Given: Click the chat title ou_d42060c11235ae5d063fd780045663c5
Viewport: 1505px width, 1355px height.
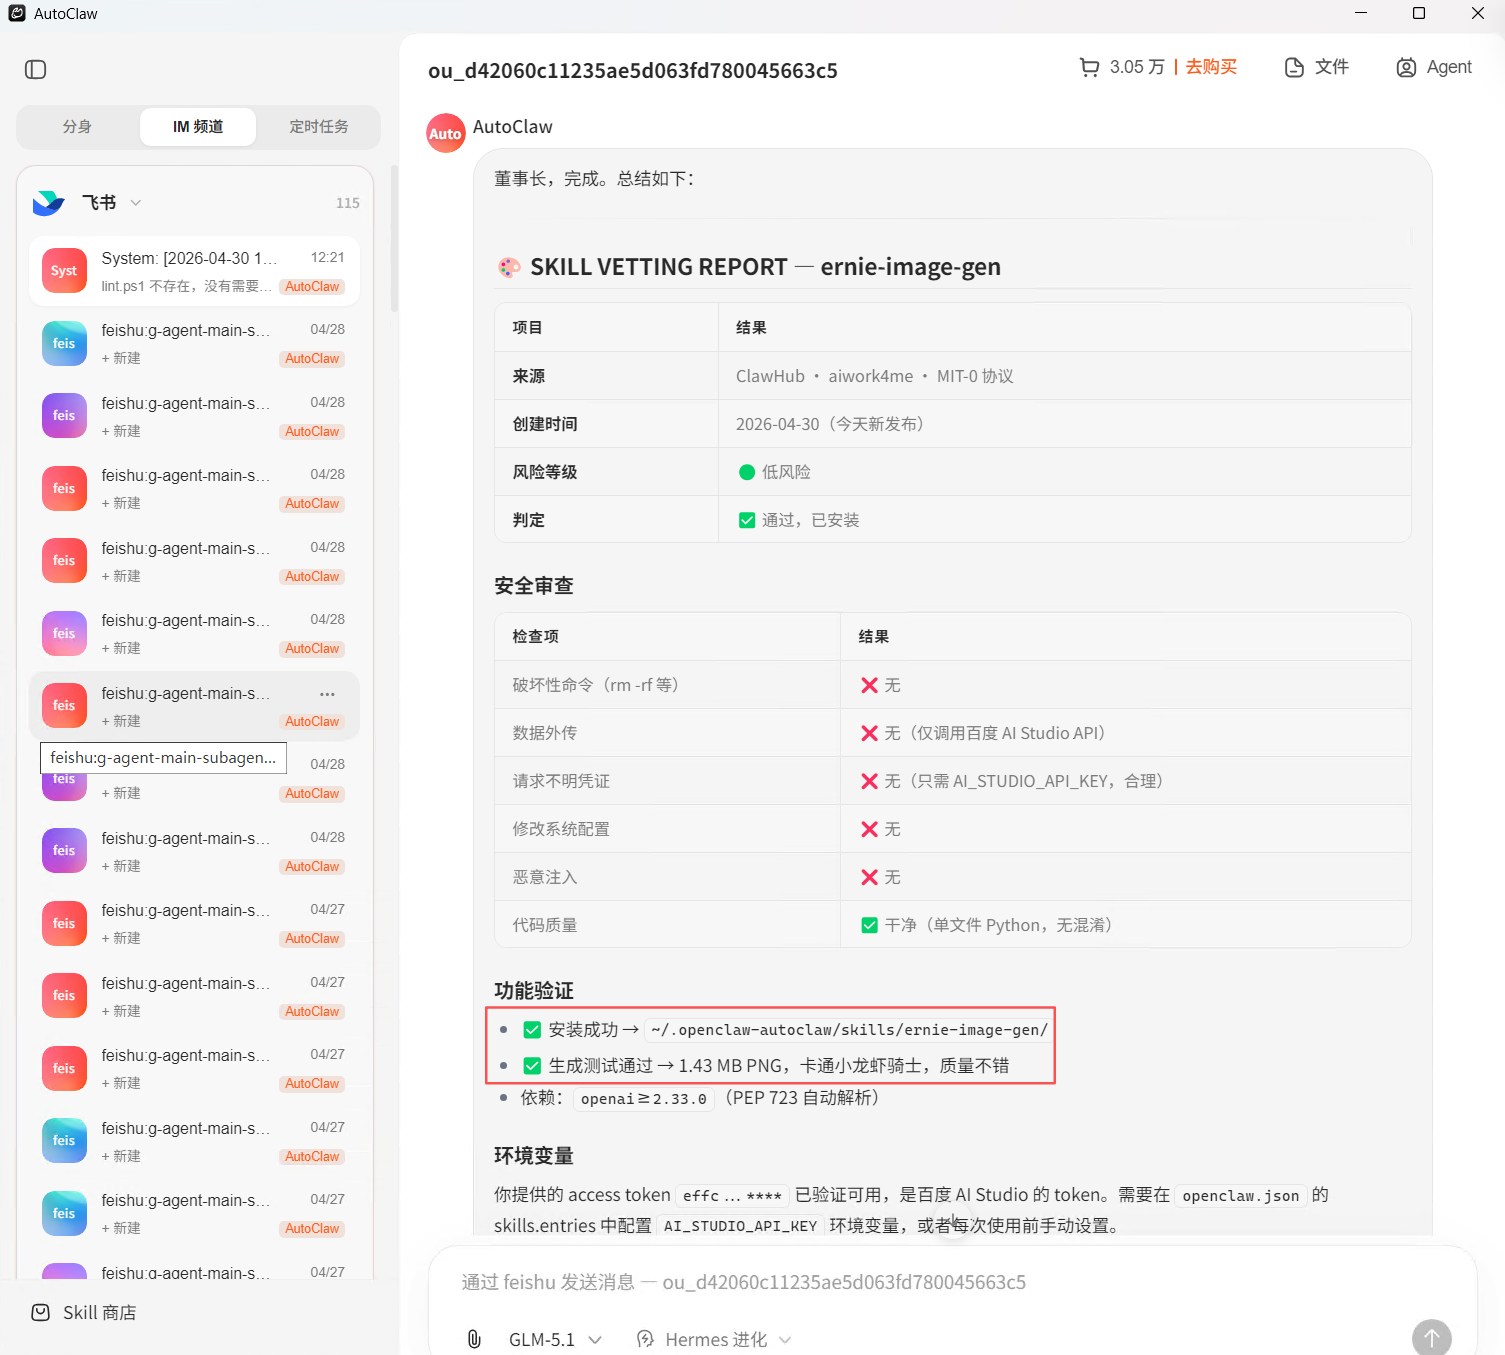Looking at the screenshot, I should point(633,71).
